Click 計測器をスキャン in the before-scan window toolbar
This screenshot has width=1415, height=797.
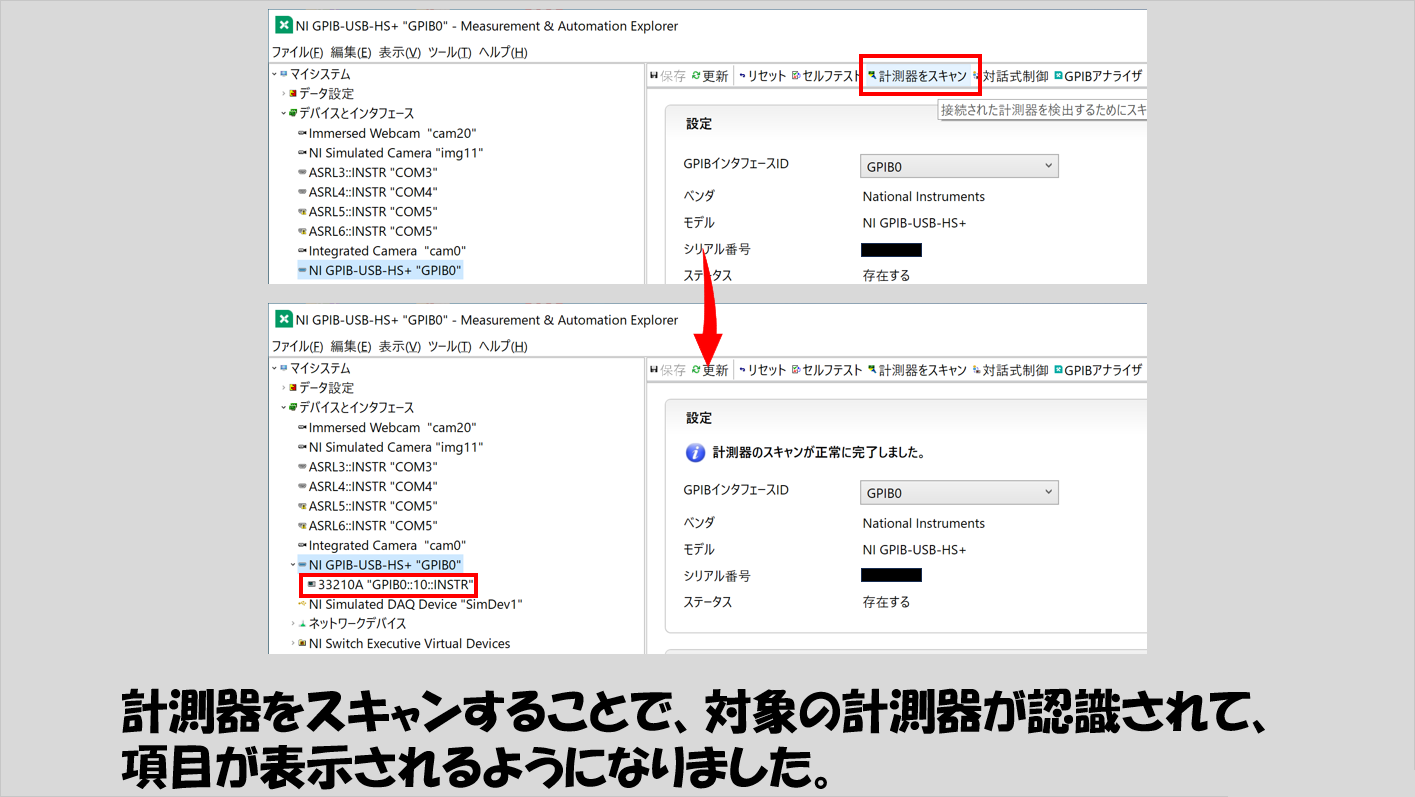[x=917, y=76]
